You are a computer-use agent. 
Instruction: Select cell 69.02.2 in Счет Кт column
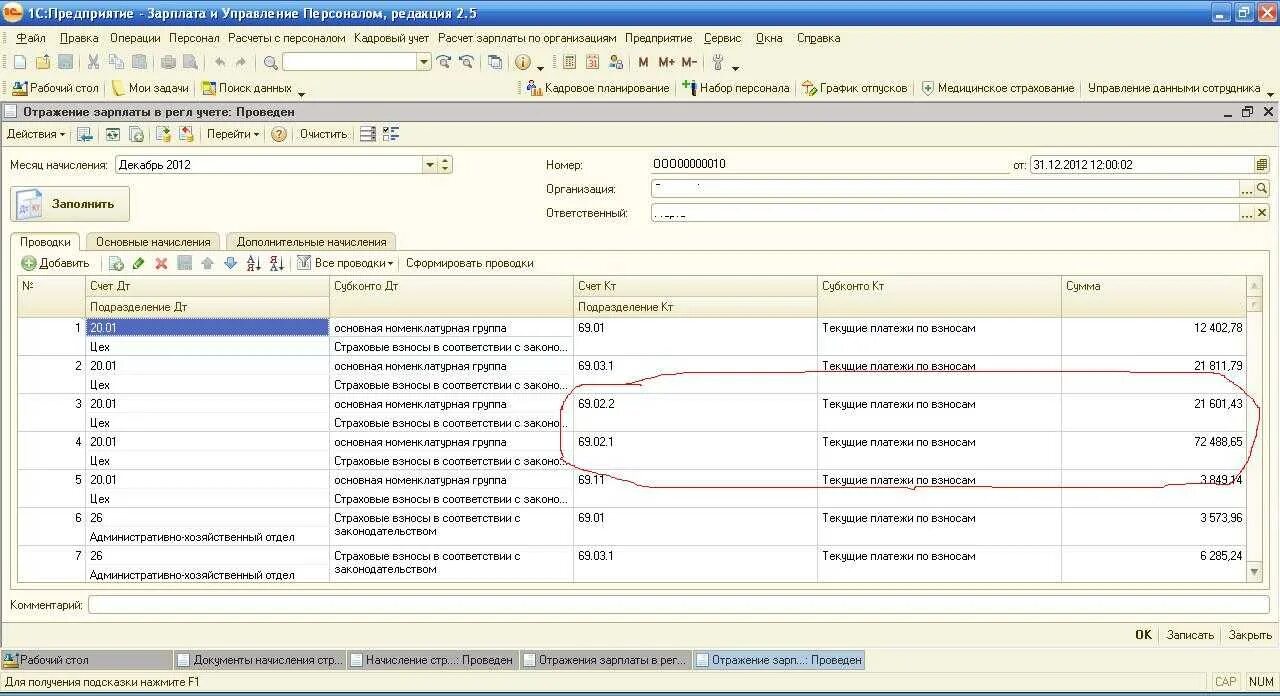coord(695,404)
